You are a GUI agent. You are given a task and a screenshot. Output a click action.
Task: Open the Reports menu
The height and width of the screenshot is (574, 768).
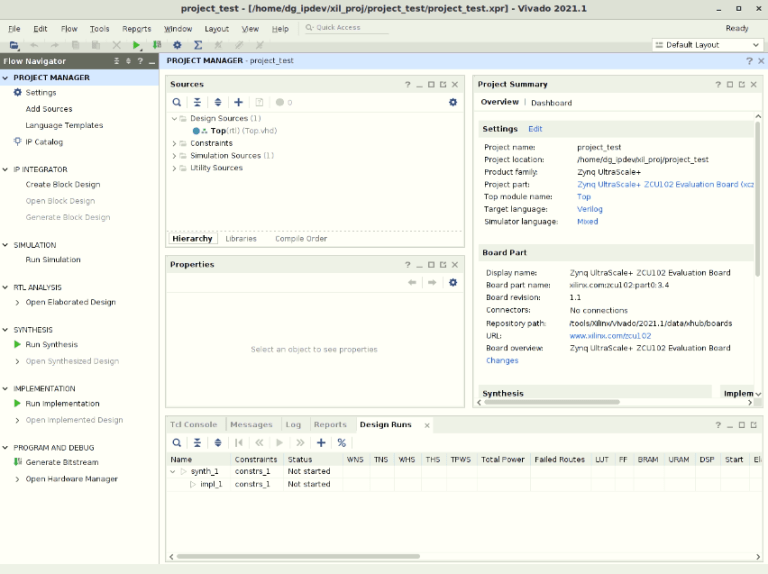(x=137, y=29)
